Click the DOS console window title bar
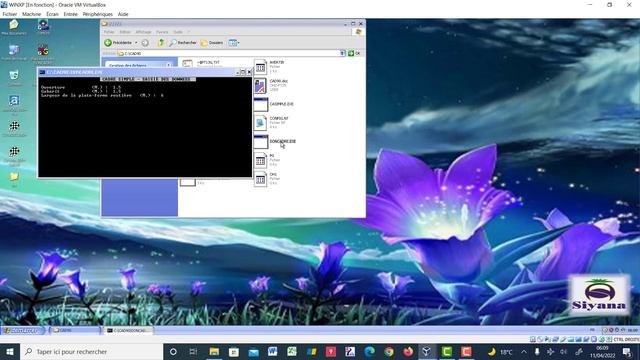Viewport: 640px width, 360px height. tap(139, 72)
